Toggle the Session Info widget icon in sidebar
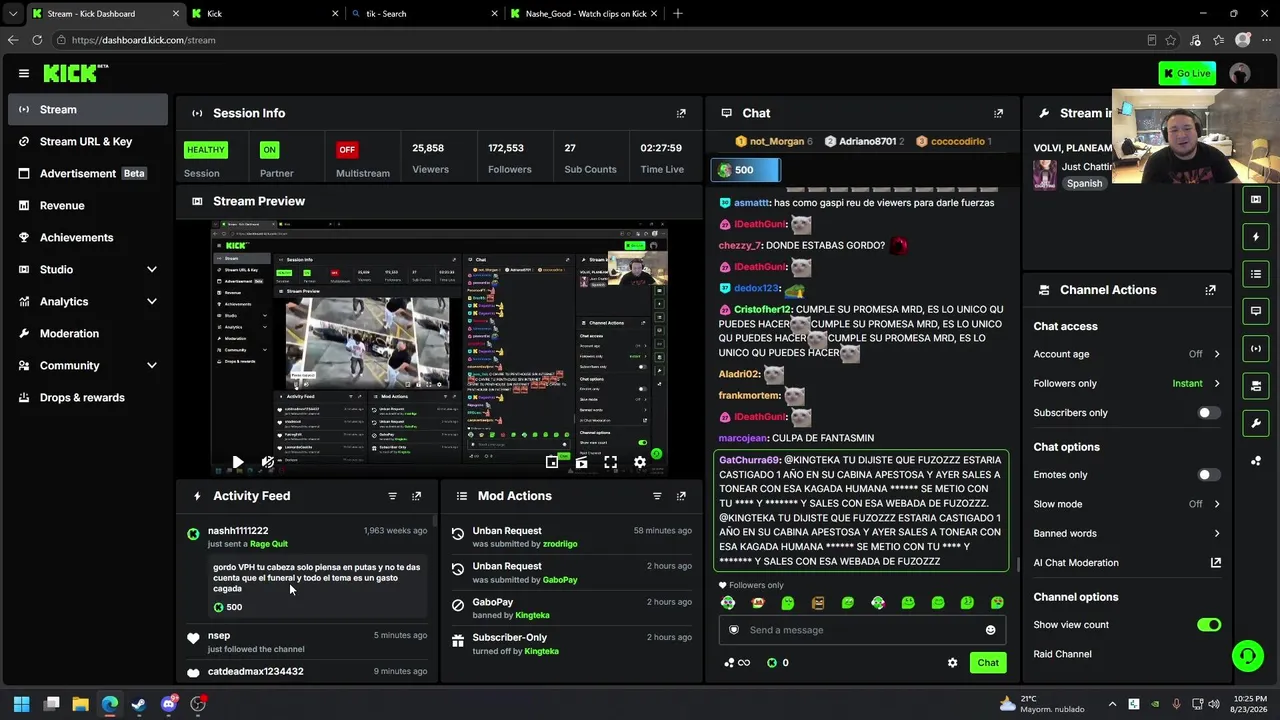Image resolution: width=1280 pixels, height=720 pixels. [x=1256, y=348]
